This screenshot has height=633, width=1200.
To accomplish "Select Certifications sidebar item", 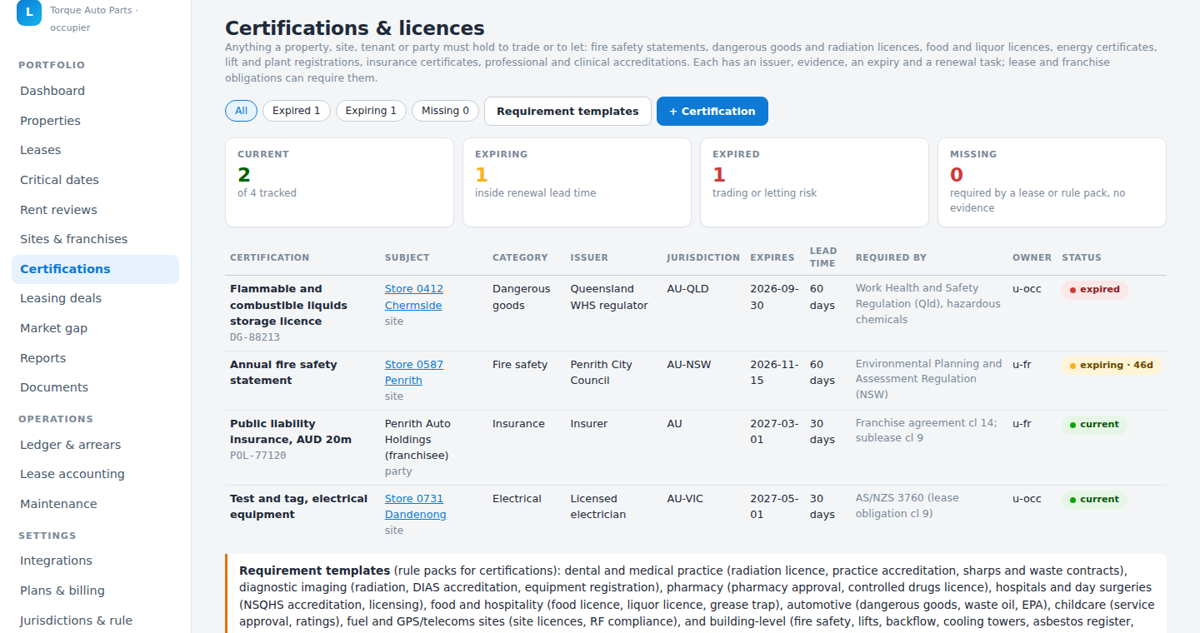I will 95,269.
